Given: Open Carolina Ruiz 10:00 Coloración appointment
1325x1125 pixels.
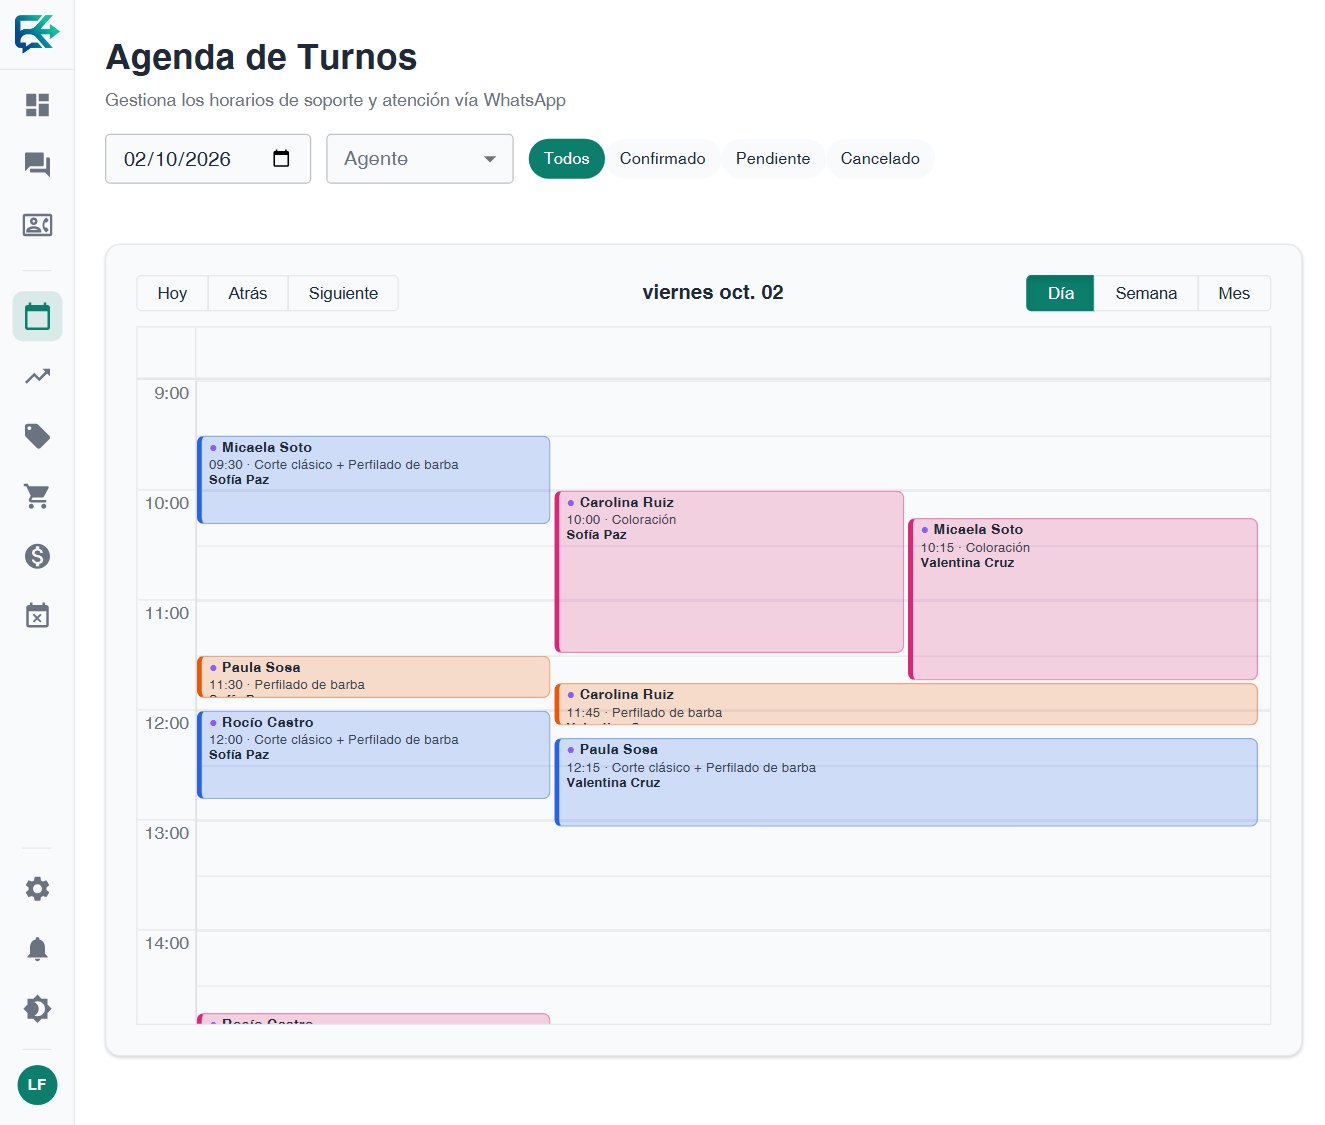Looking at the screenshot, I should click(730, 572).
